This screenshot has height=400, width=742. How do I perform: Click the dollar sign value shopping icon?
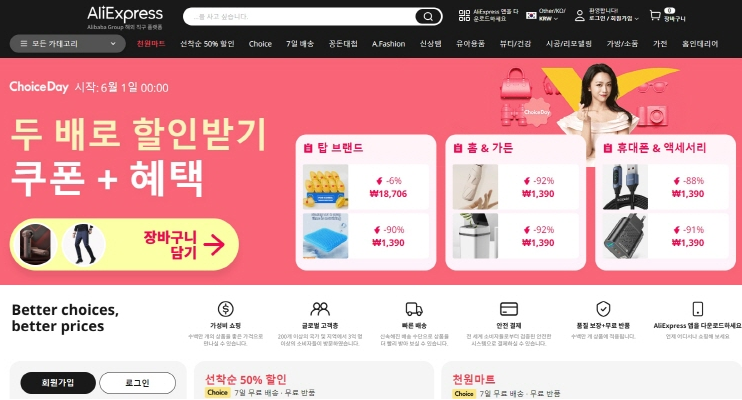coord(225,309)
